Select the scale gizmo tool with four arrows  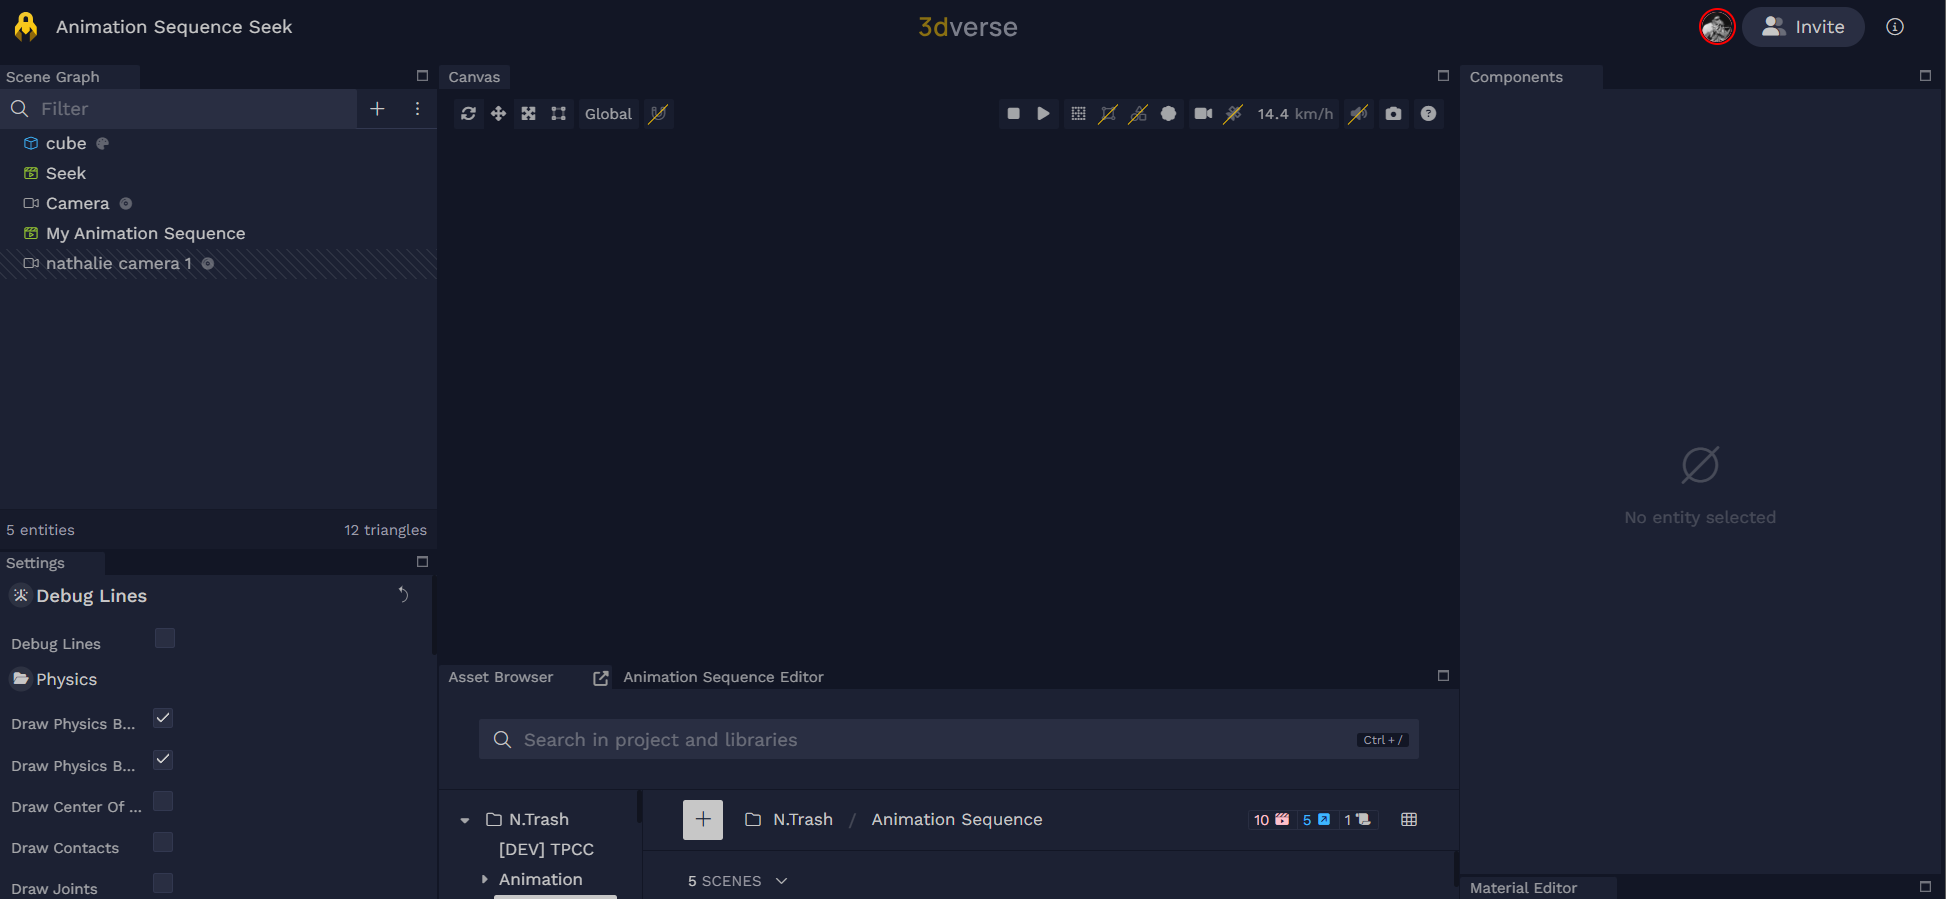pyautogui.click(x=528, y=114)
